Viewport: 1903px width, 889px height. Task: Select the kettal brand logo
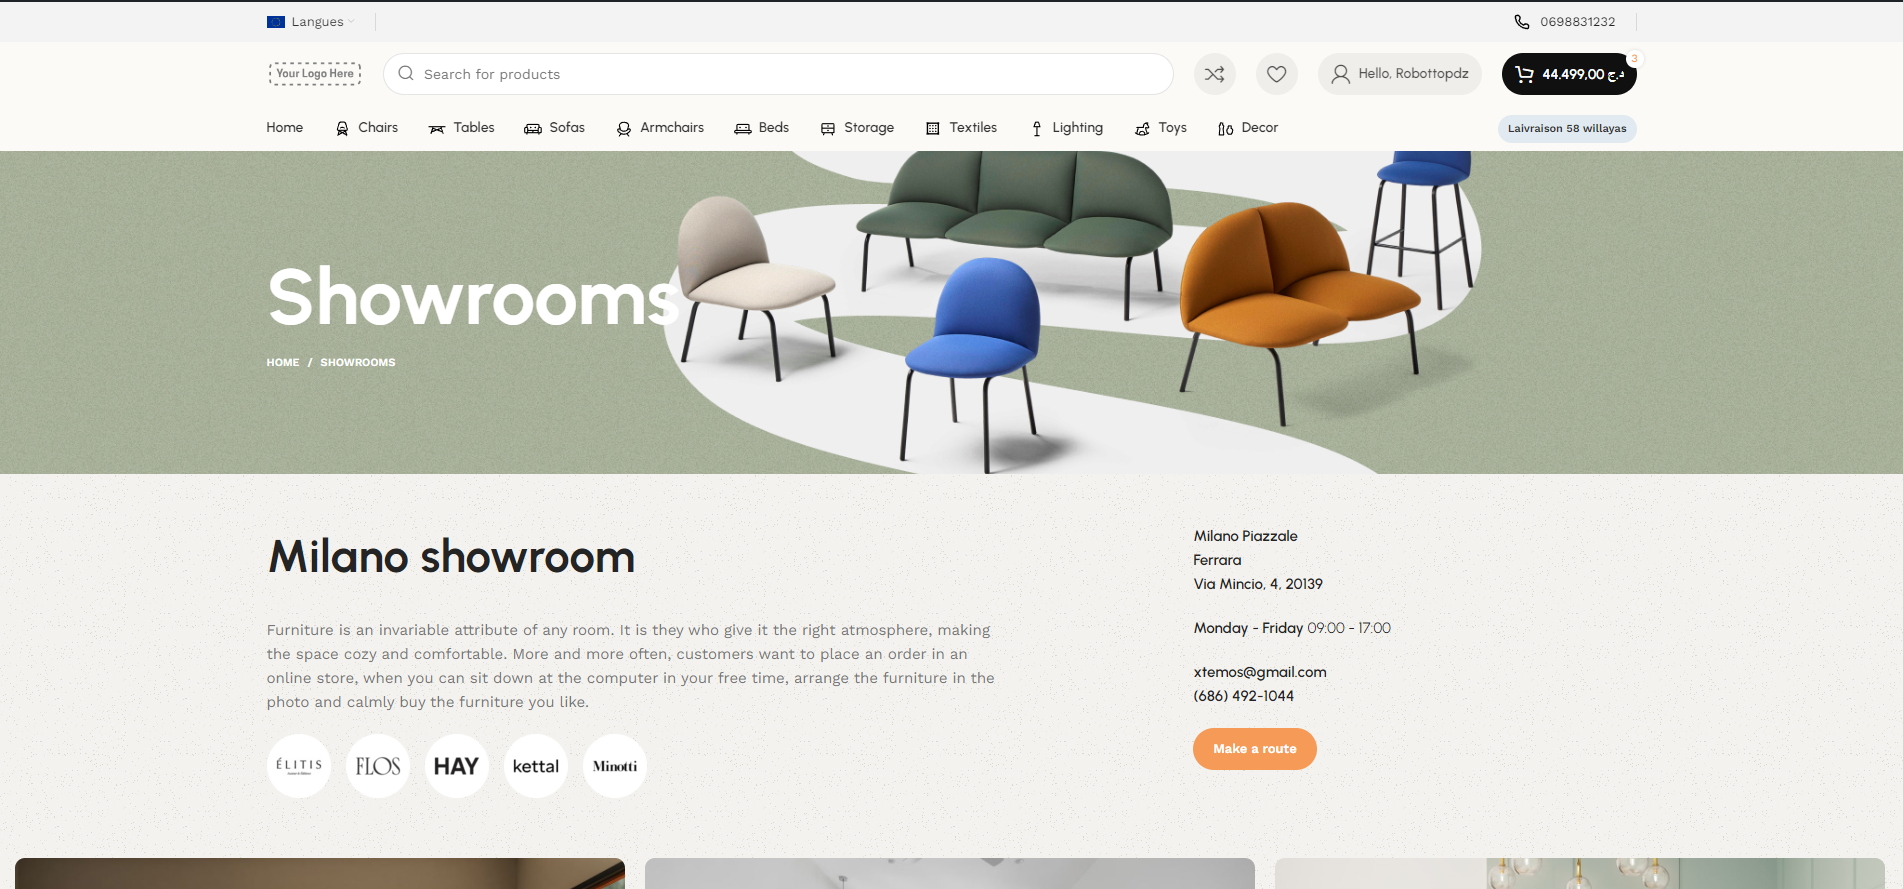[x=536, y=766]
